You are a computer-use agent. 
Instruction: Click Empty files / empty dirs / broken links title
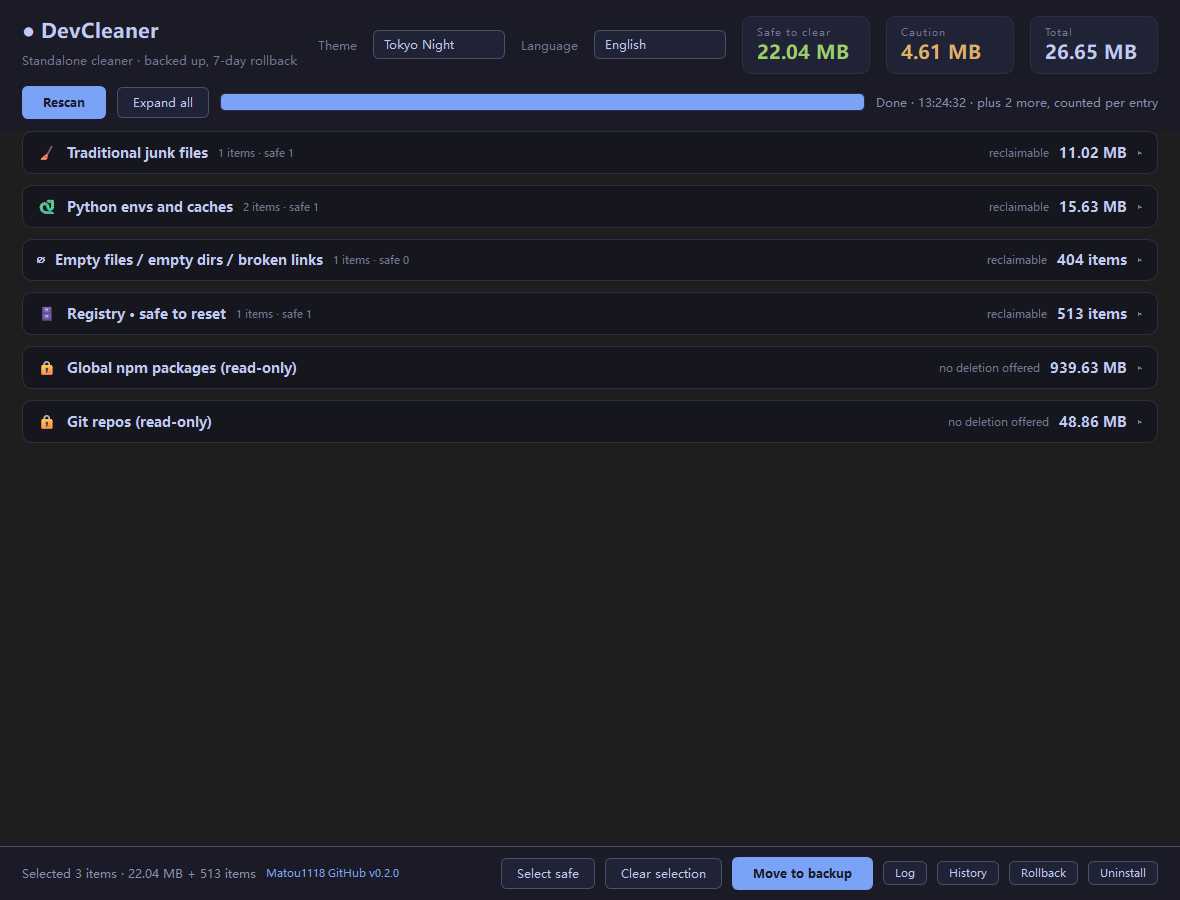pos(189,260)
